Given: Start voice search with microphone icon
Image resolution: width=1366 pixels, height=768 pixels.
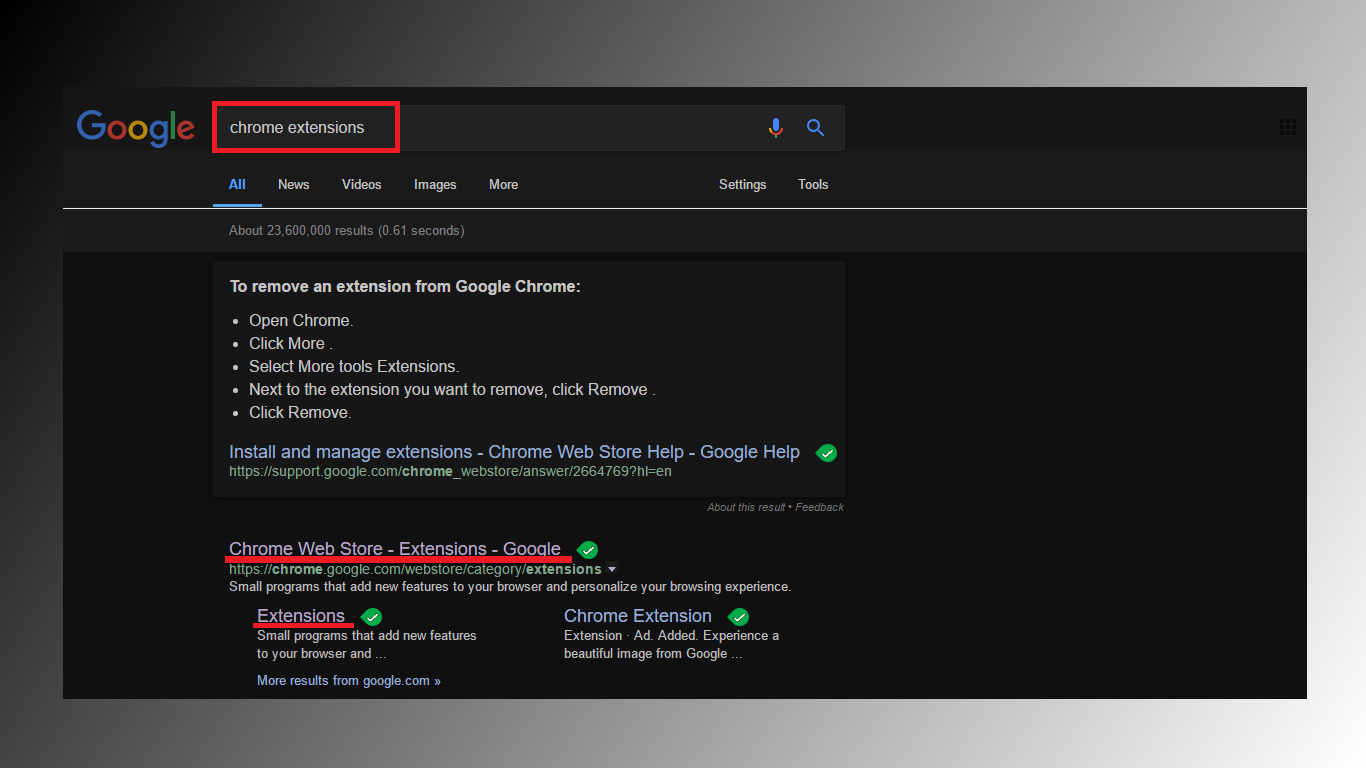Looking at the screenshot, I should 776,128.
